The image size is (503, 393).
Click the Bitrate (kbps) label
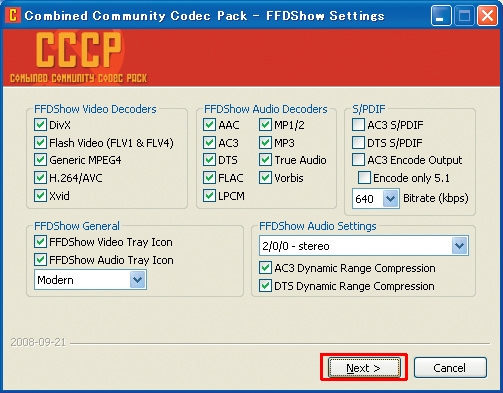[436, 198]
